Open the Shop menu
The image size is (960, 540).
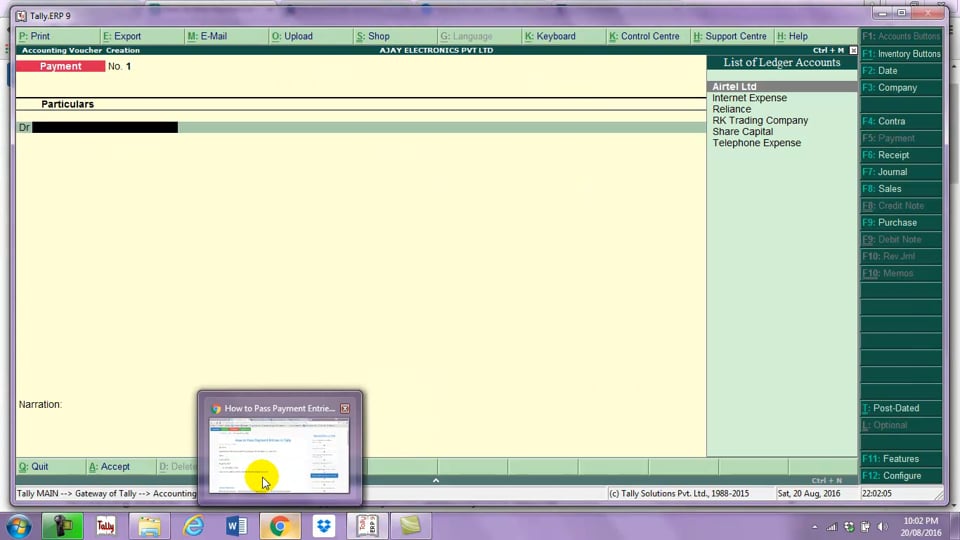(x=396, y=36)
